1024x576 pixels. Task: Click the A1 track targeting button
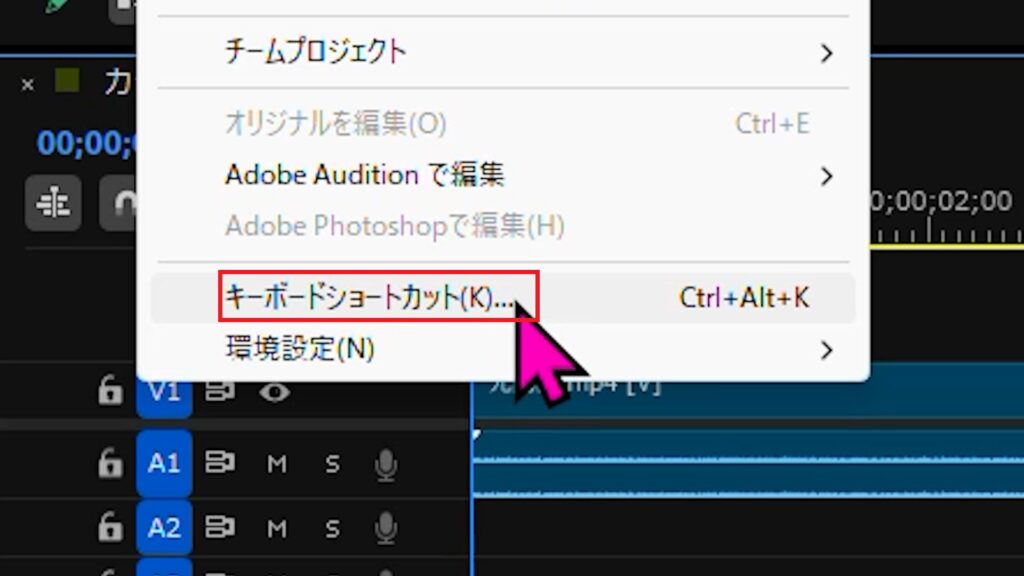tap(164, 463)
